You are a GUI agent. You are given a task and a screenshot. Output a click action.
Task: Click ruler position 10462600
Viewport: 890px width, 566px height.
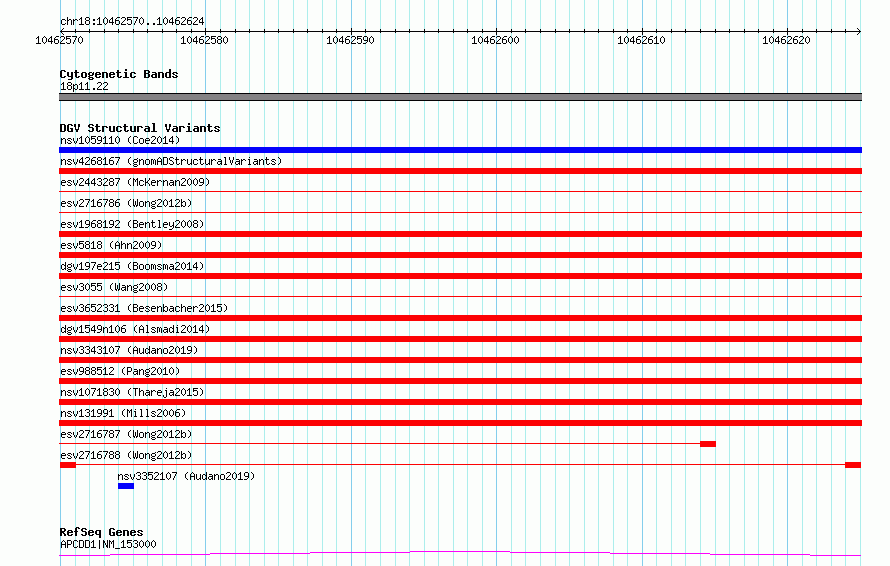[496, 40]
